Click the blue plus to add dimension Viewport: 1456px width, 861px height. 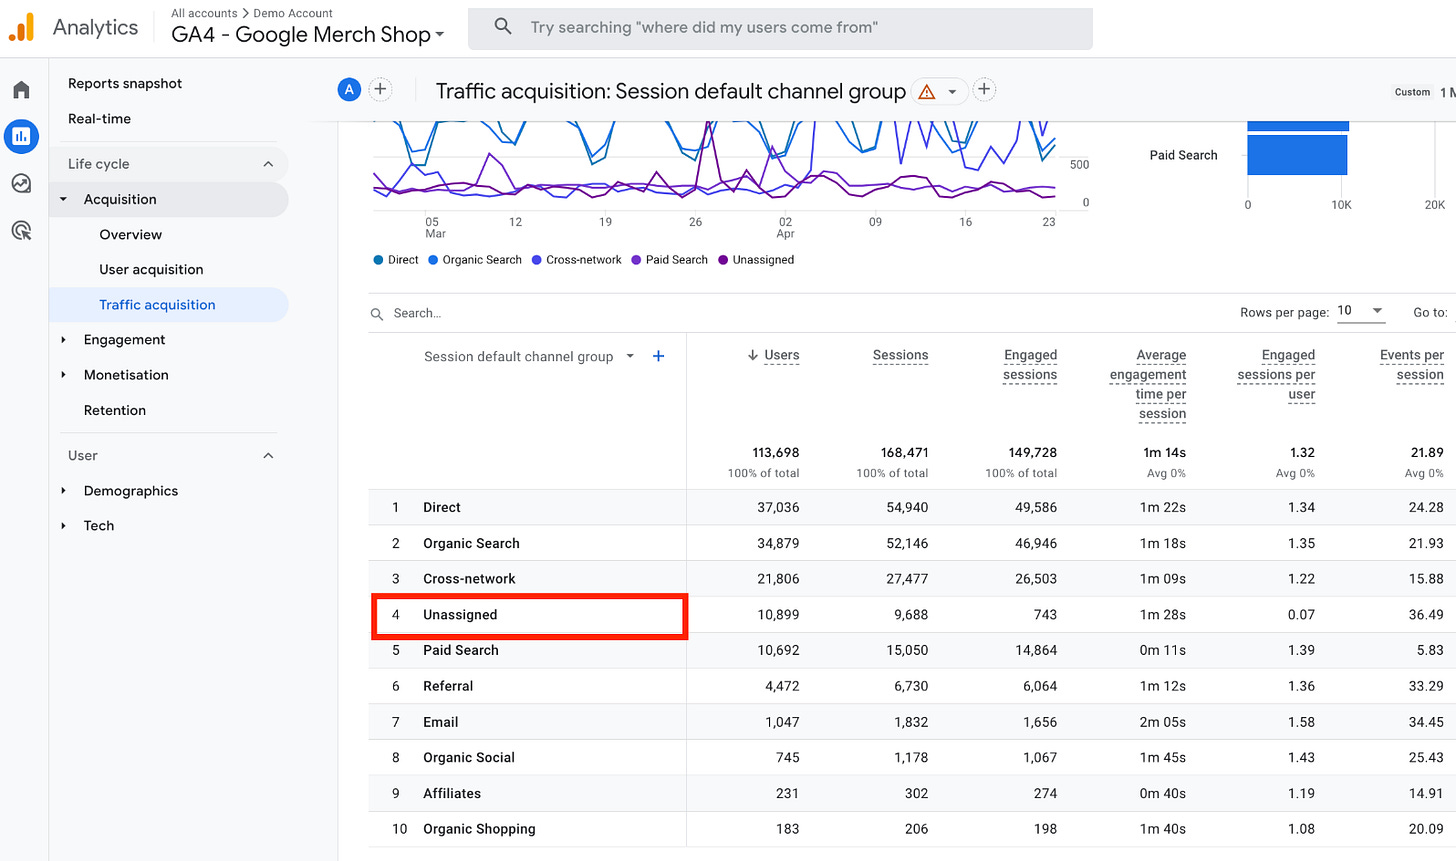pos(658,357)
